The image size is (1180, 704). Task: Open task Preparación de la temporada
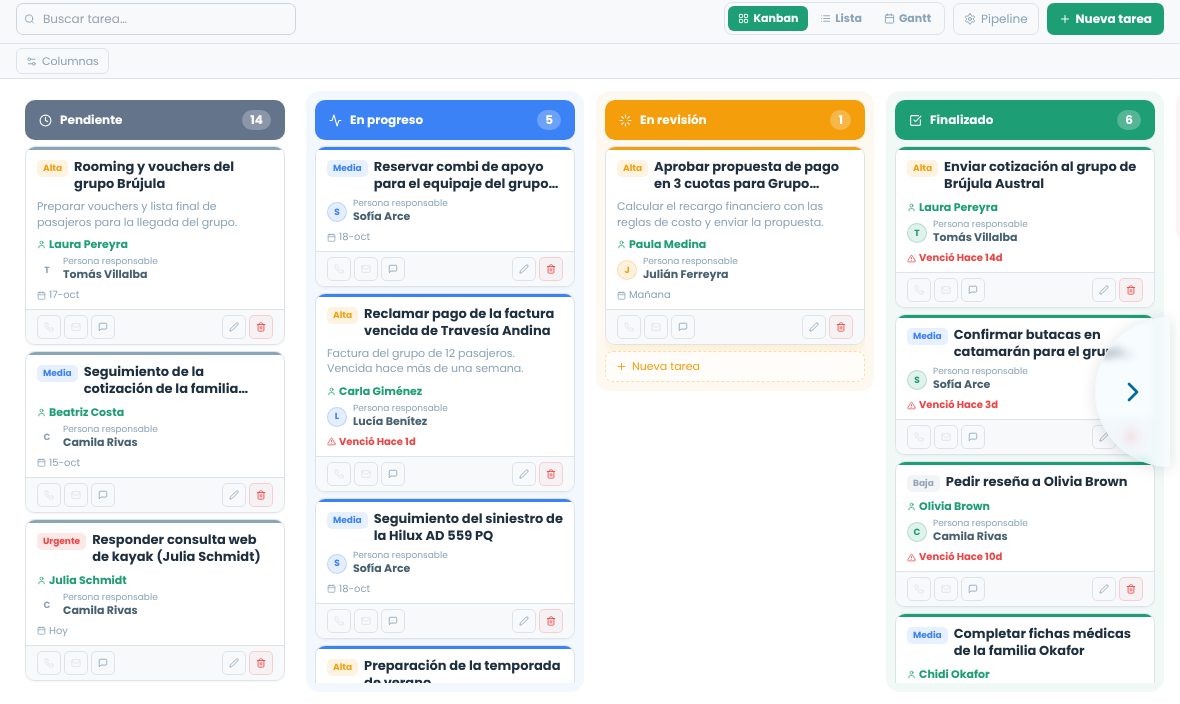(x=461, y=672)
